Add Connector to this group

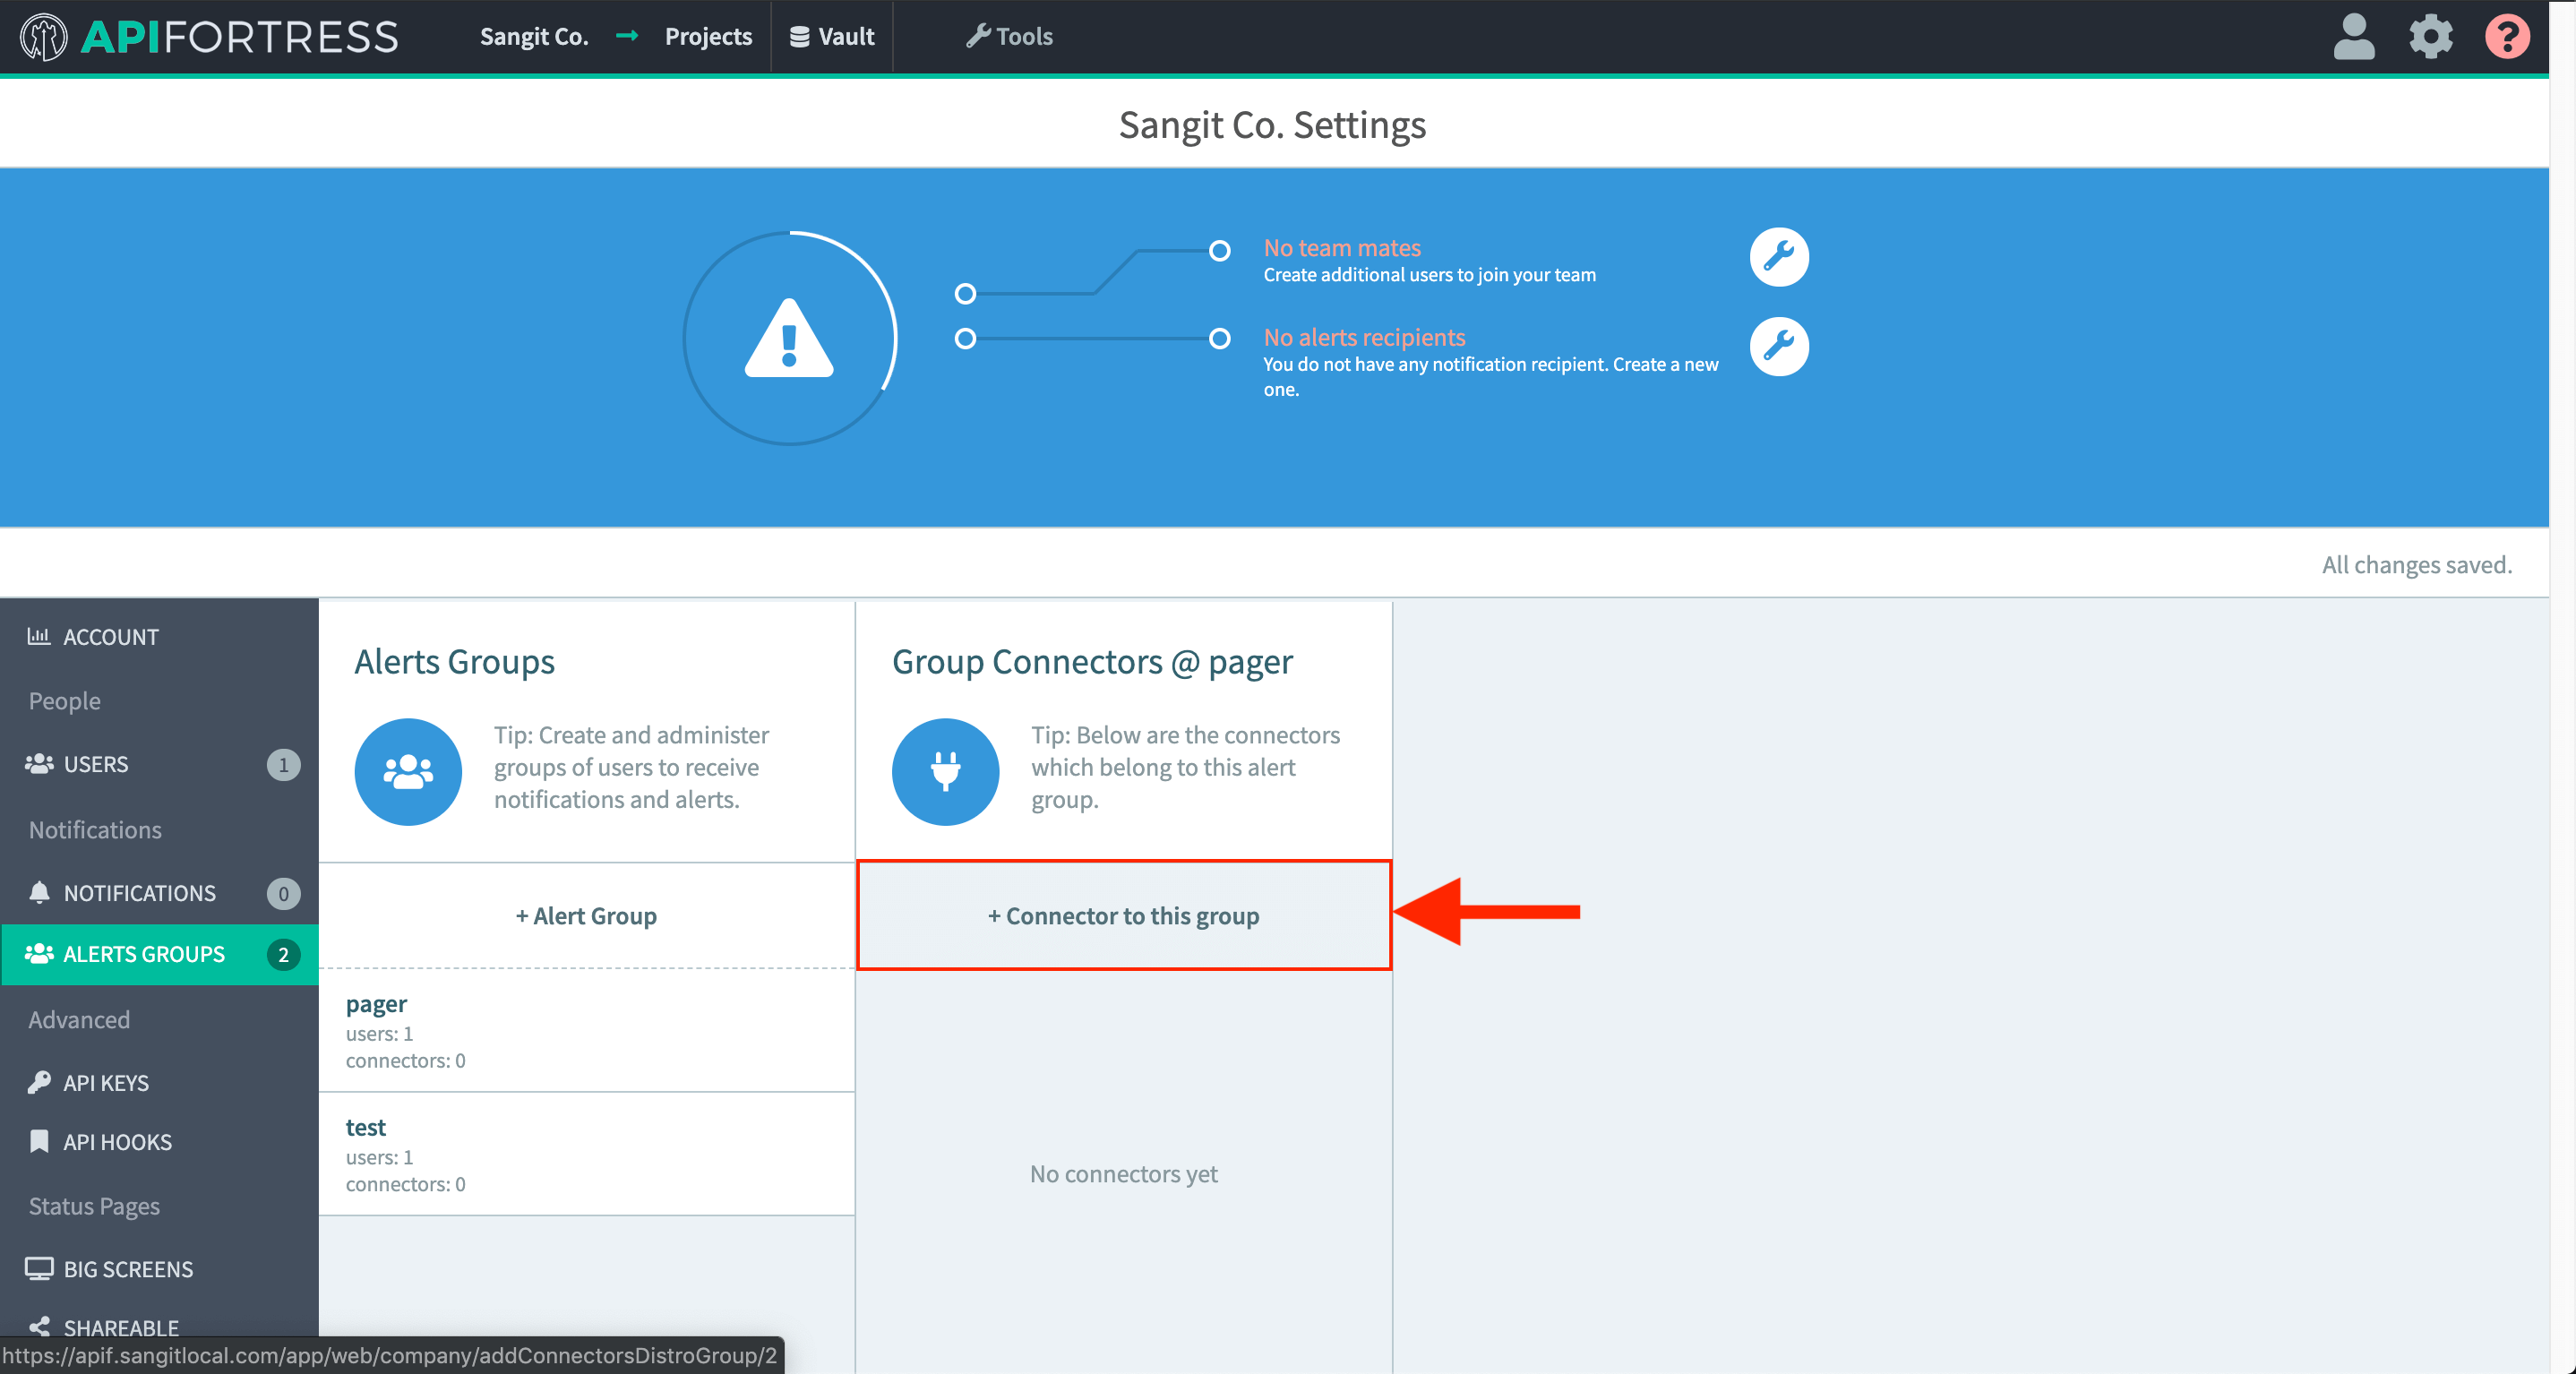point(1124,916)
